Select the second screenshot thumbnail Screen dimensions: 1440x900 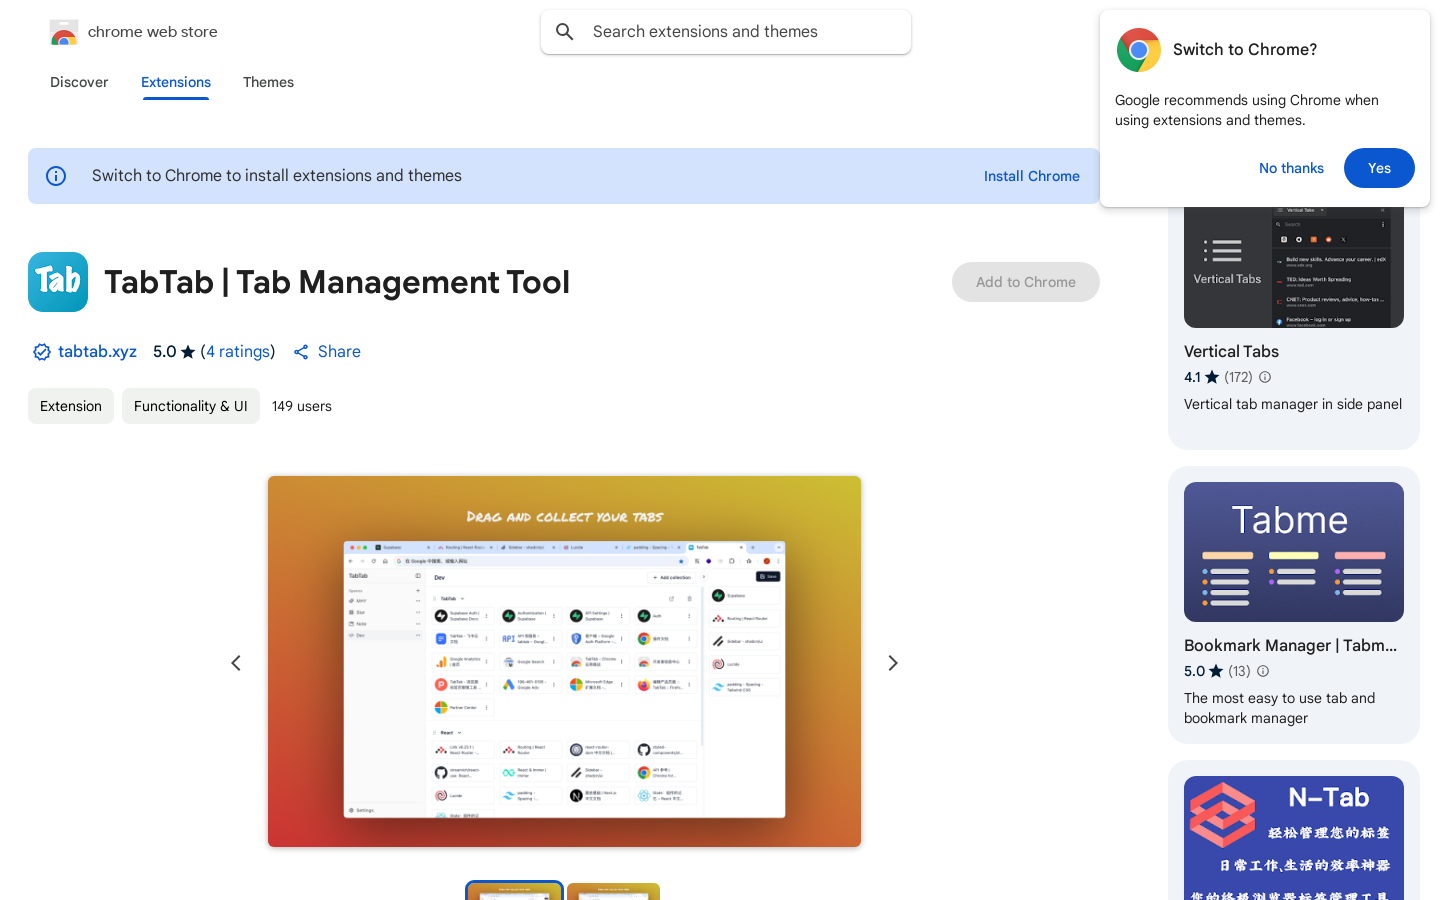pos(613,891)
